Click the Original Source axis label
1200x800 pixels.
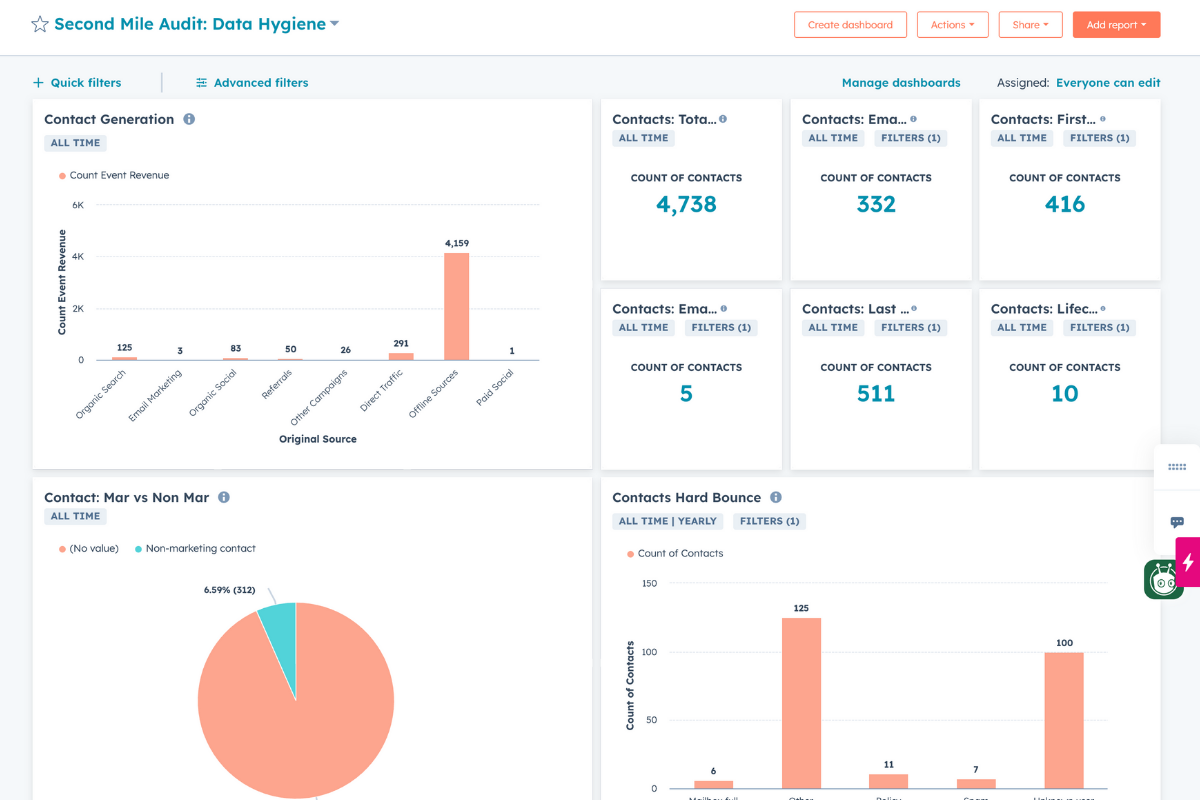(318, 439)
